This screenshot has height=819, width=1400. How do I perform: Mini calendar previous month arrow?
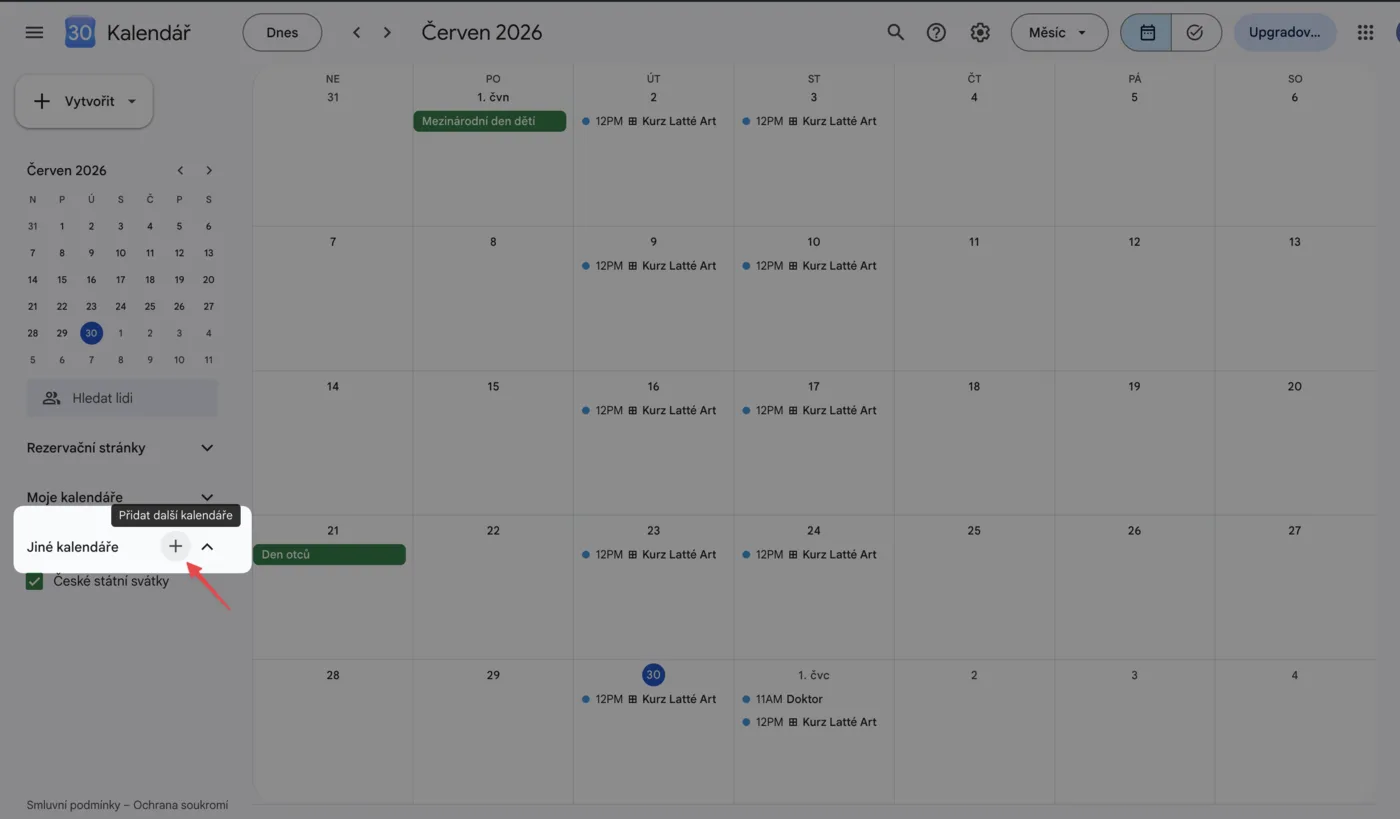(x=180, y=170)
